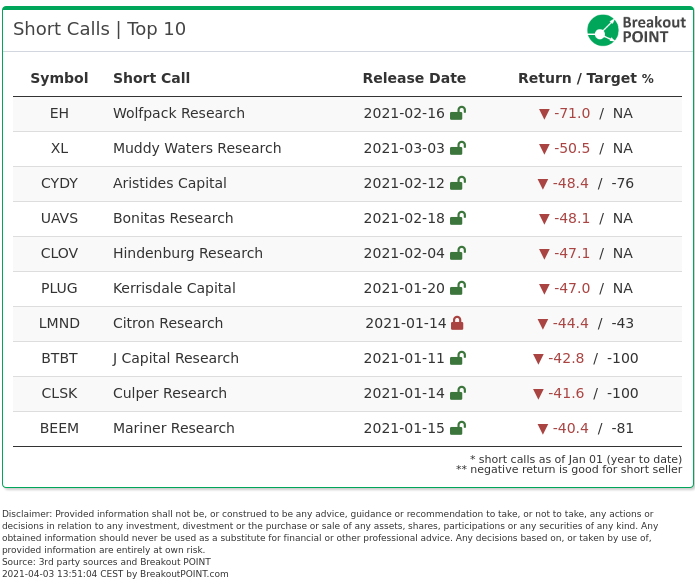Screen dimensions: 695x582
Task: Click the red down arrow beside -47.1
Action: [544, 254]
